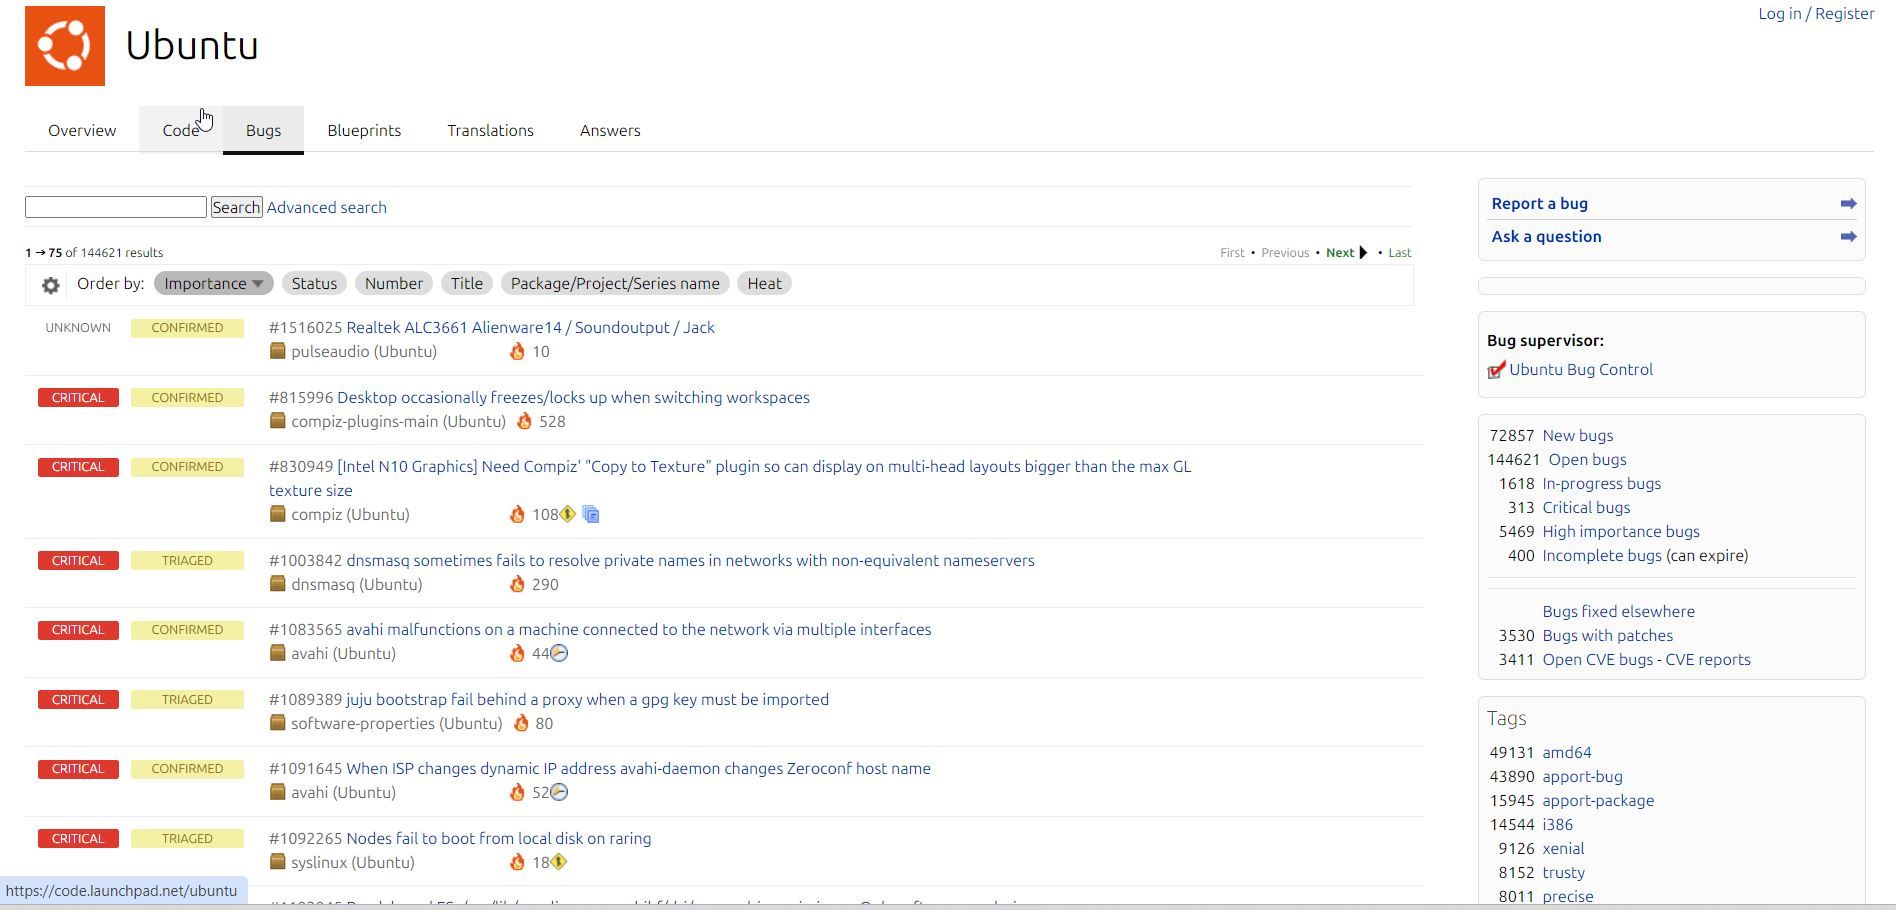
Task: Switch to the Blueprints tab
Action: (364, 131)
